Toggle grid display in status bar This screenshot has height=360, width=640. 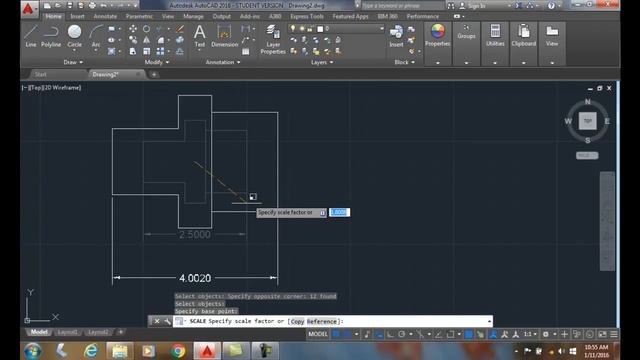pyautogui.click(x=336, y=334)
